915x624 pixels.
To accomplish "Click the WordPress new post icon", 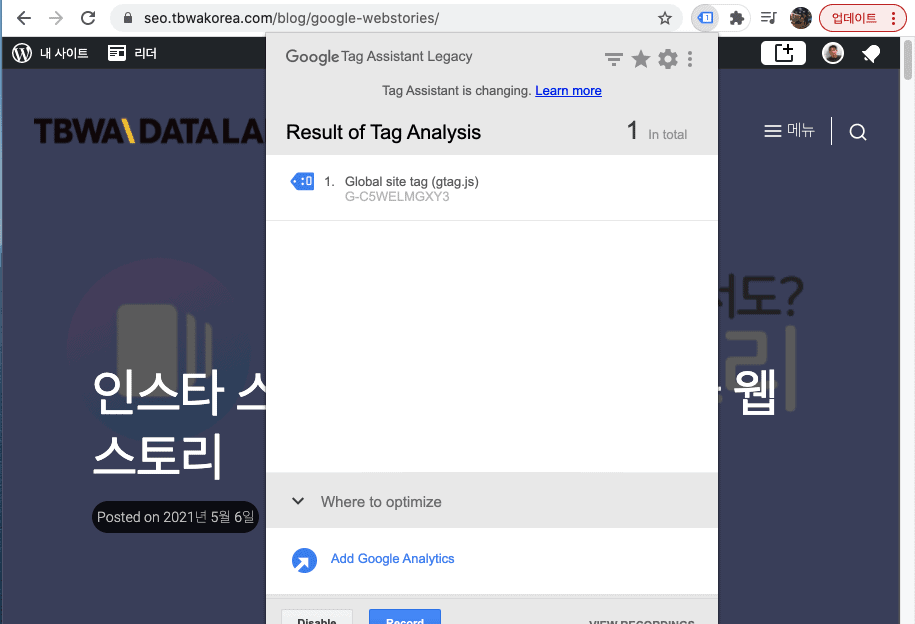I will [783, 53].
